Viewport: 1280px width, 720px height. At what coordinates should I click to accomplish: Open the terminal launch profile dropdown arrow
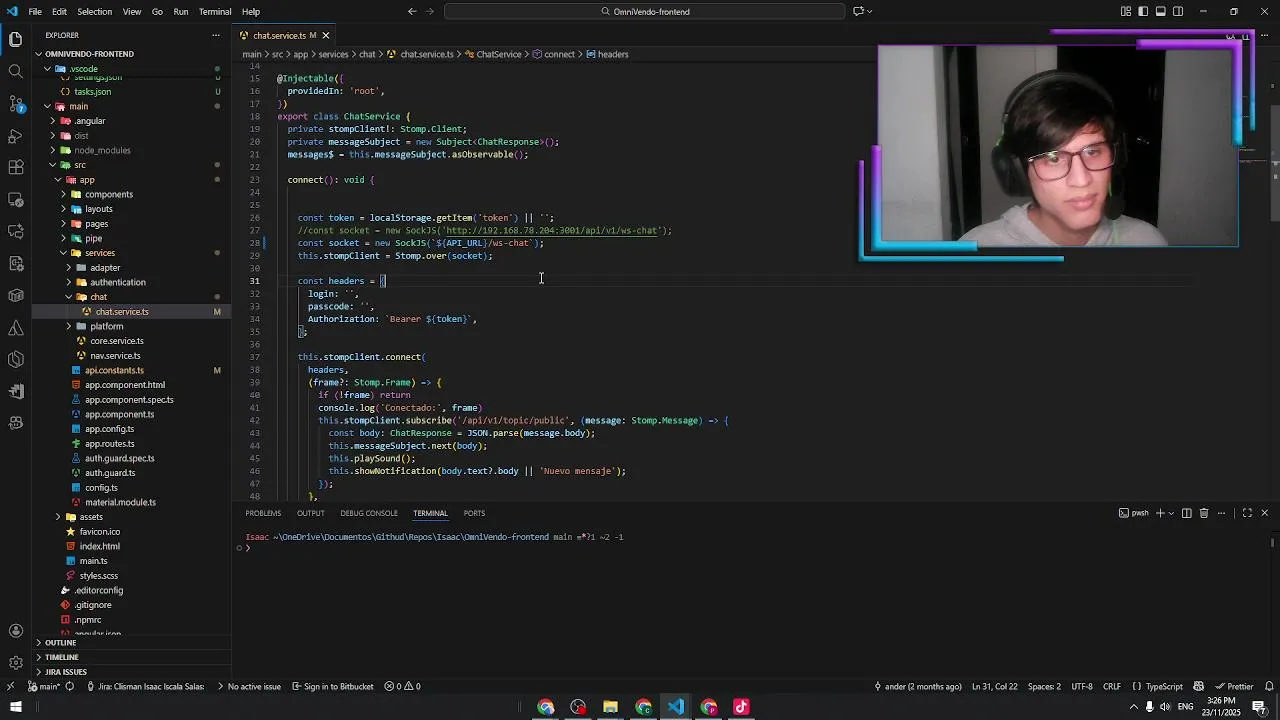click(1171, 513)
